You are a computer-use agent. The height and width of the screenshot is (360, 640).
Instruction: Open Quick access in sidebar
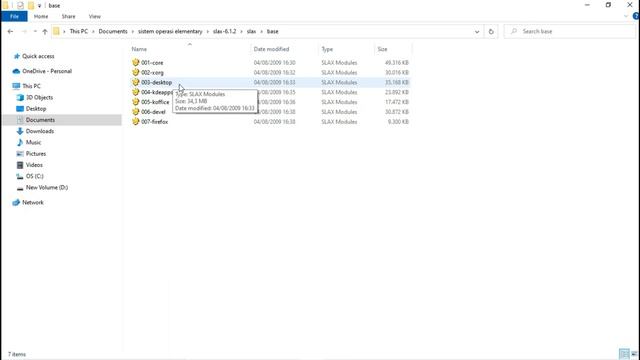[x=38, y=56]
